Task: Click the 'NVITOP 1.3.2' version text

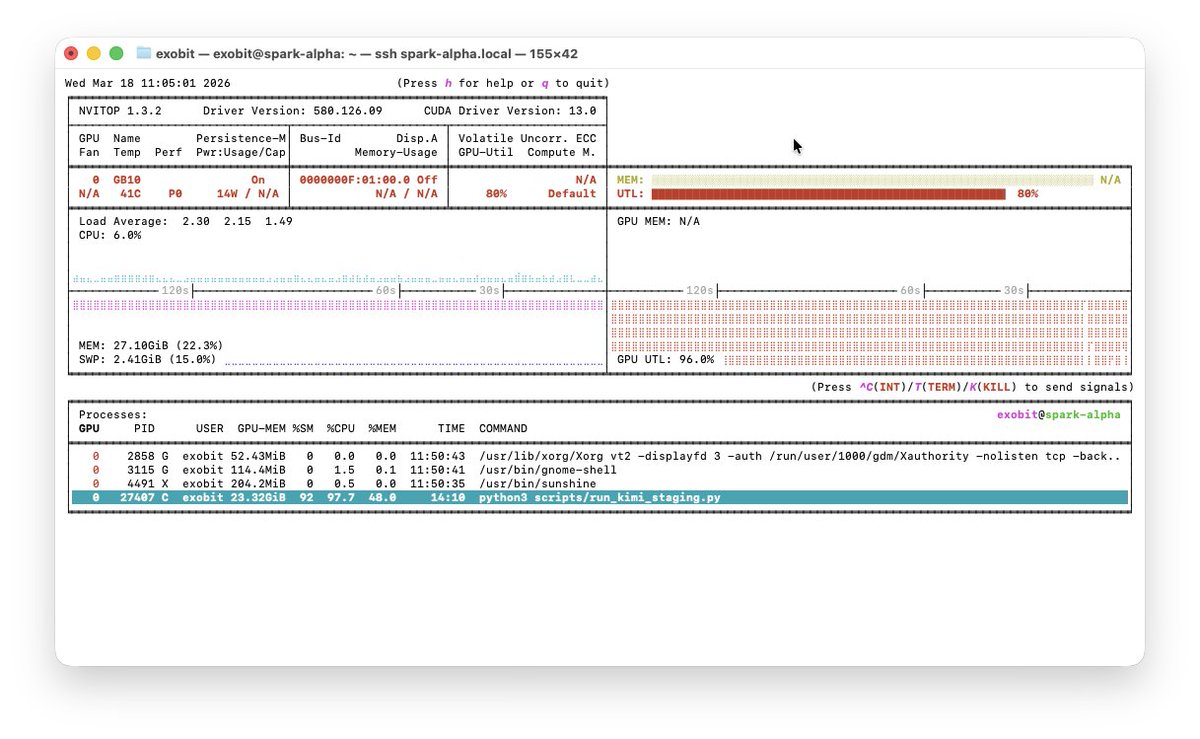Action: pos(121,111)
